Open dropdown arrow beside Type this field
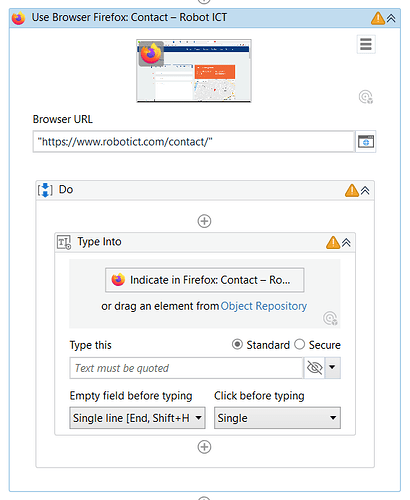The image size is (410, 500). (x=332, y=368)
